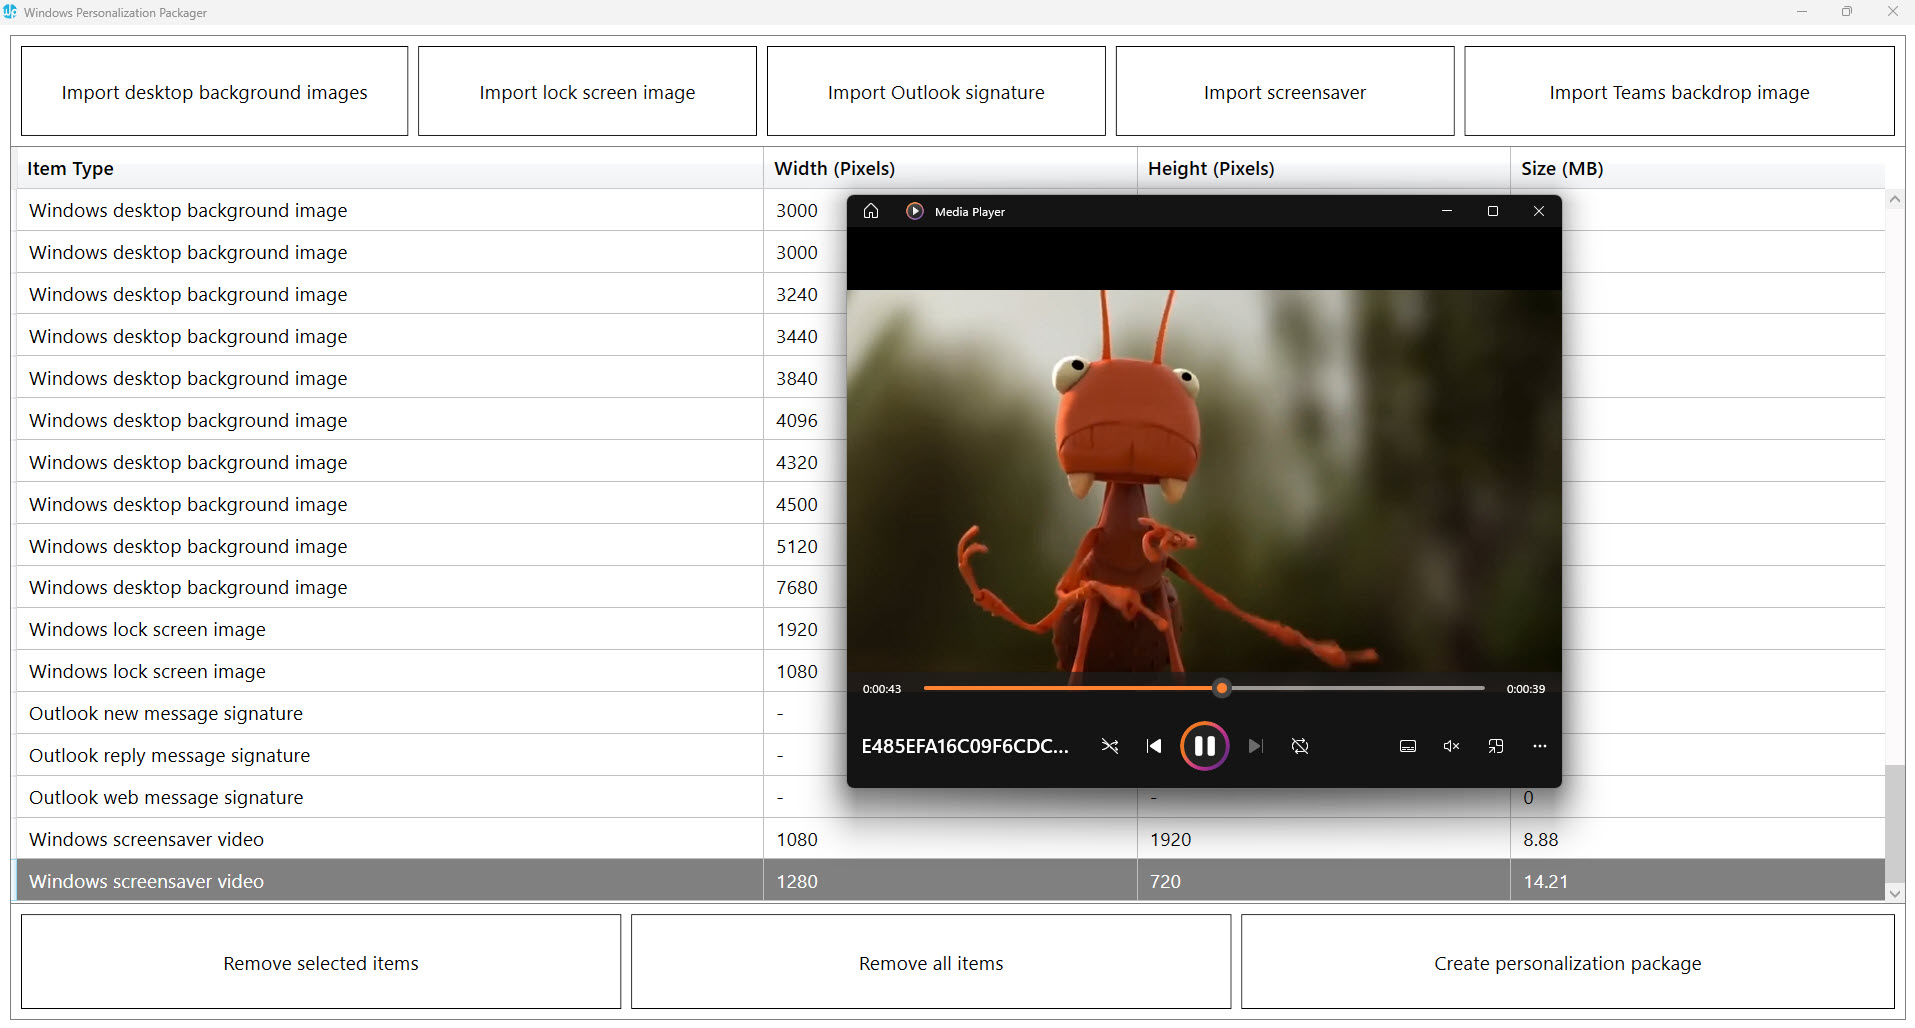Sort by Width (Pixels) column header
The width and height of the screenshot is (1915, 1028).
(950, 168)
